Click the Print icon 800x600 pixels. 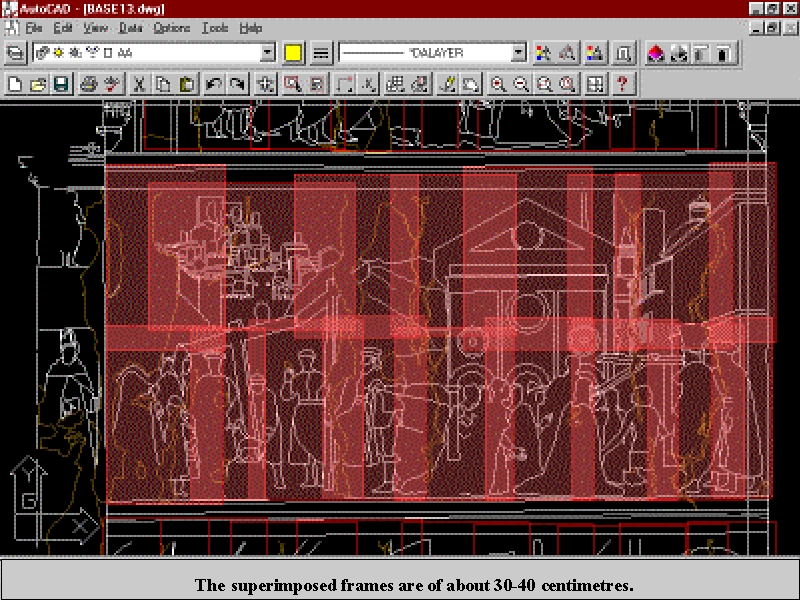[x=89, y=84]
